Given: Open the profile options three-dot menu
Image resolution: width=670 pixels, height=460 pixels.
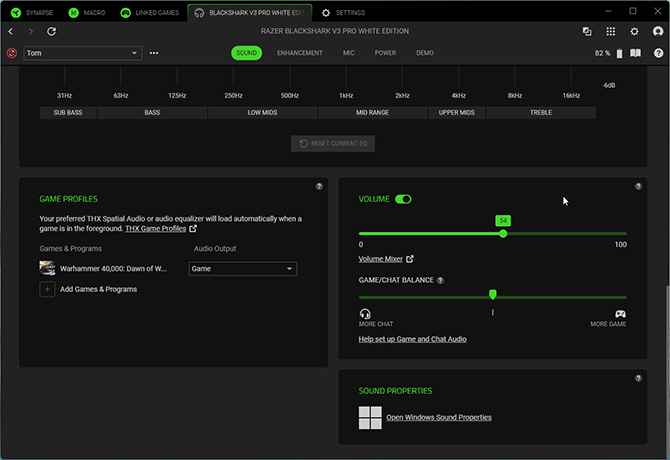Looking at the screenshot, I should coord(154,53).
